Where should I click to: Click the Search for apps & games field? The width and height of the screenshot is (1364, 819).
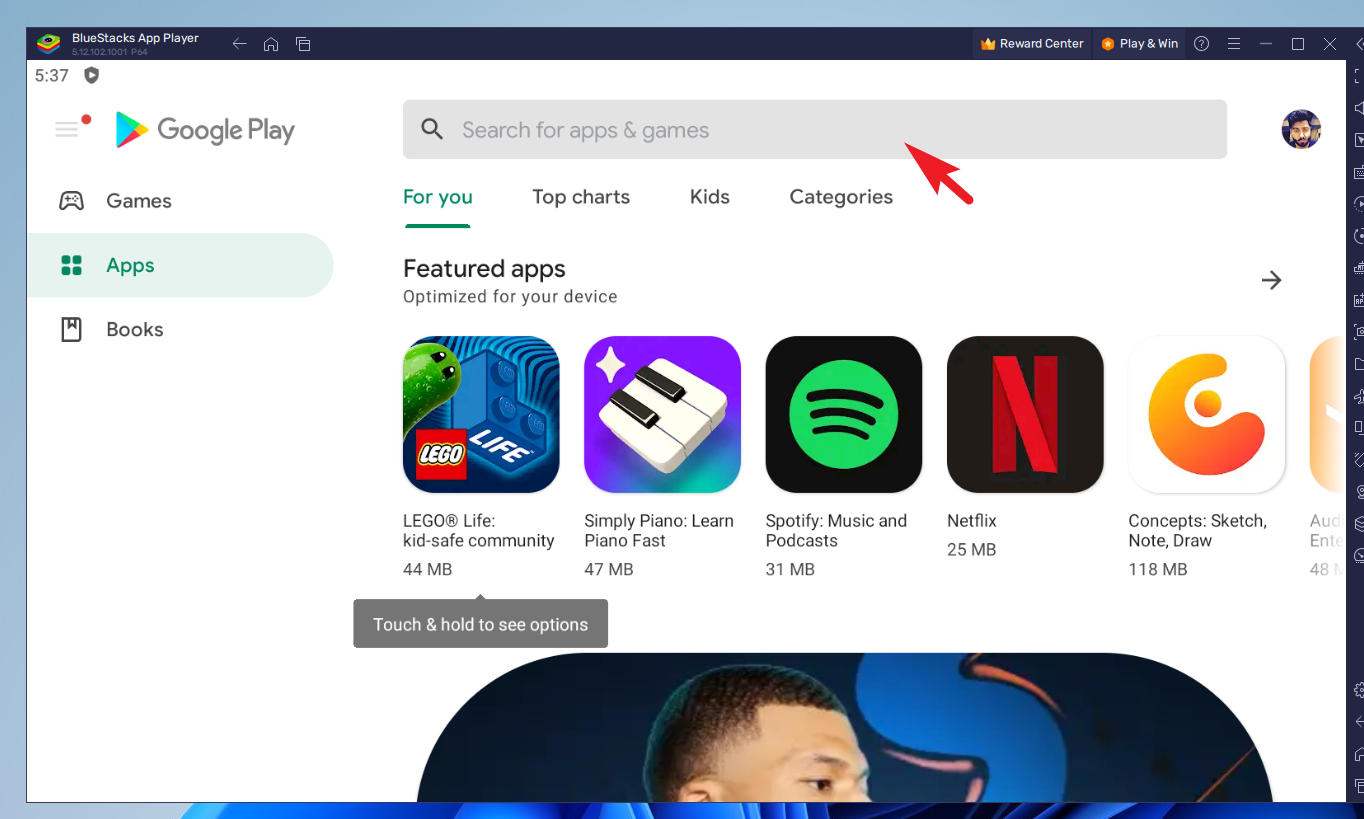coord(815,129)
